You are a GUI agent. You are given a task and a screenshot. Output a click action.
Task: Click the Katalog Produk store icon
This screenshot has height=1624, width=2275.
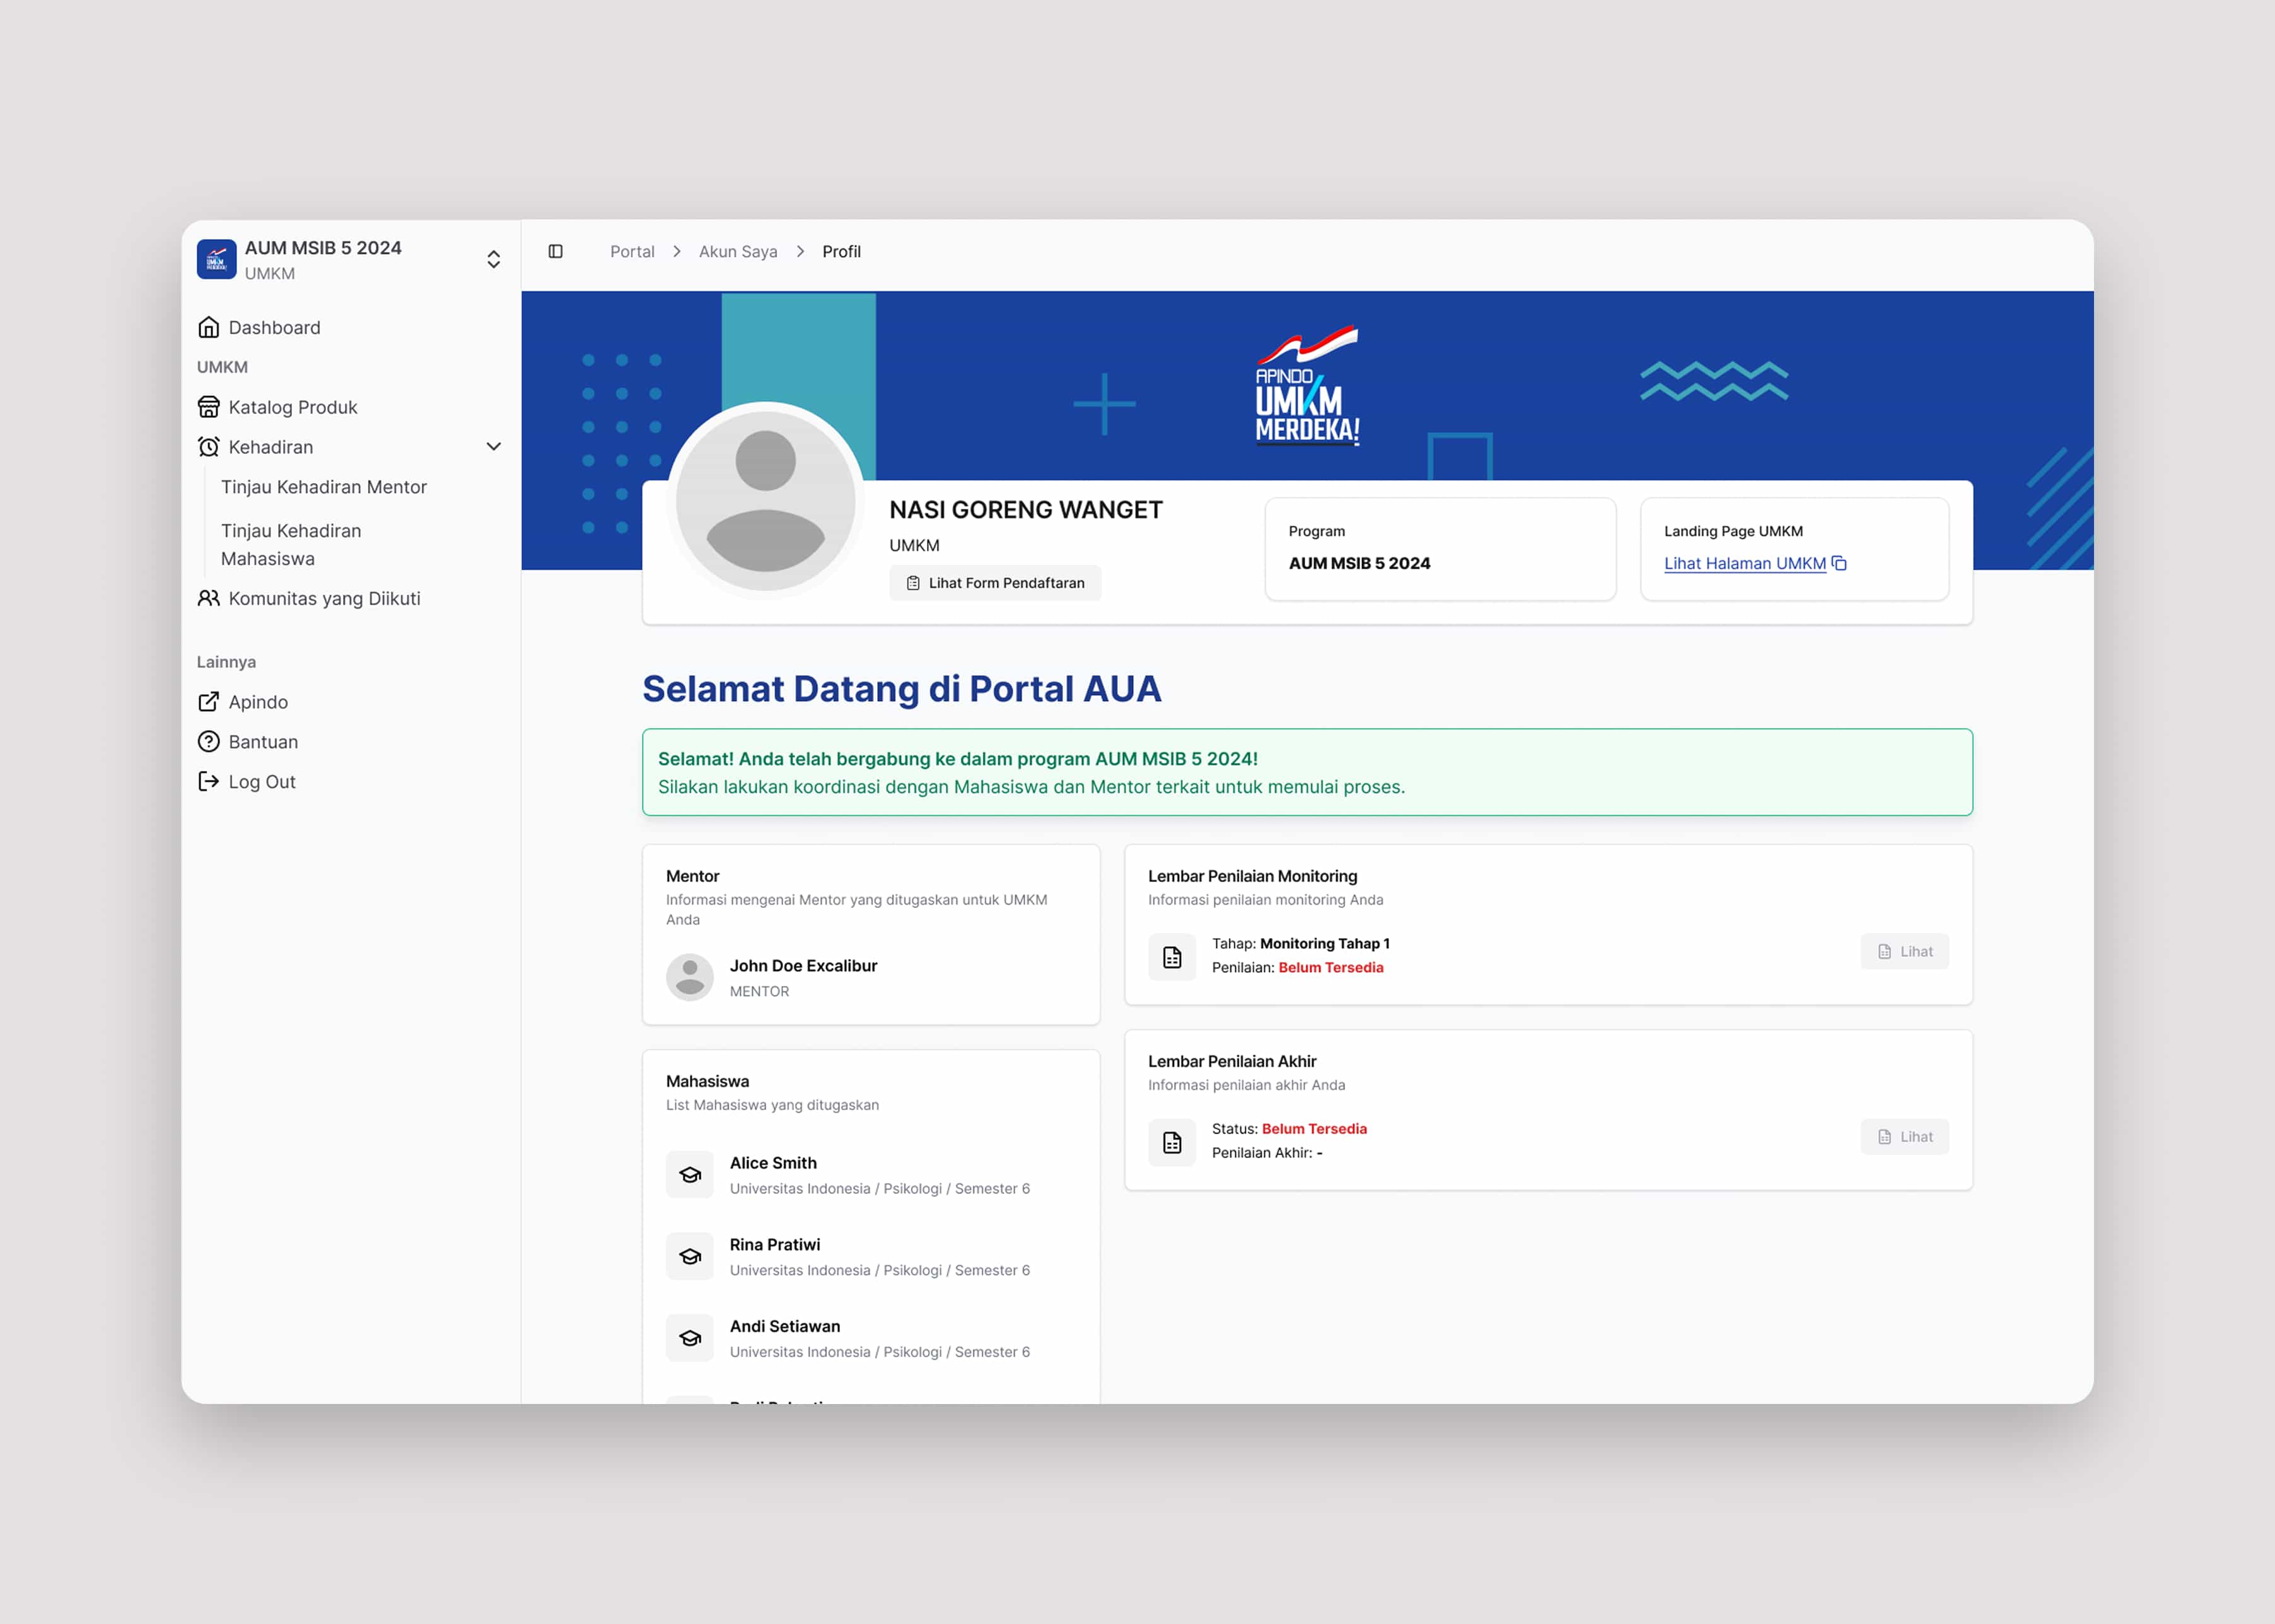(x=208, y=407)
